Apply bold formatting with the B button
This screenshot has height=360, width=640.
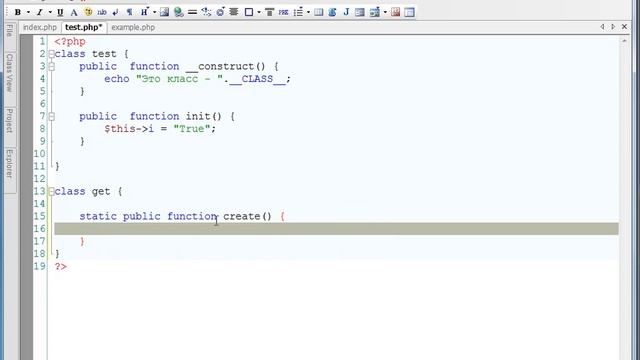click(x=18, y=12)
